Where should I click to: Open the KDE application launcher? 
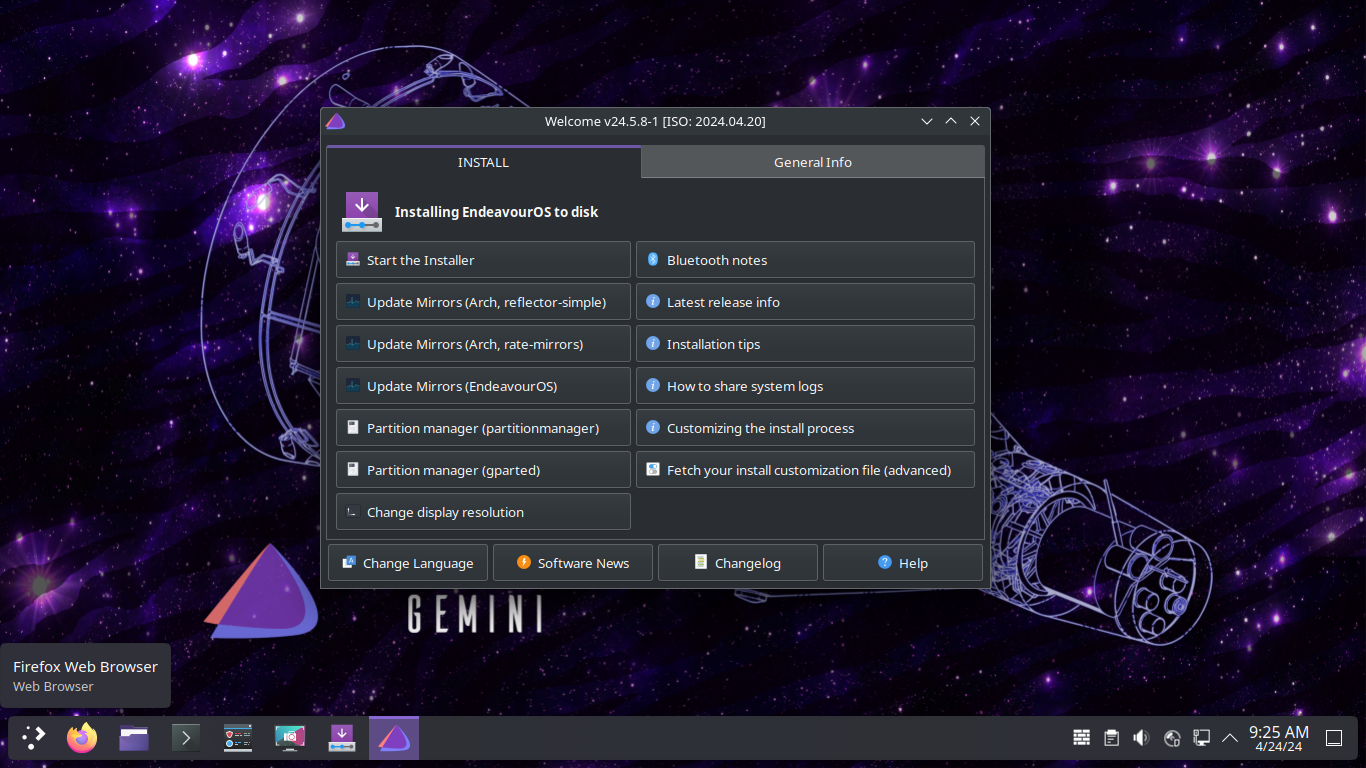[x=34, y=738]
